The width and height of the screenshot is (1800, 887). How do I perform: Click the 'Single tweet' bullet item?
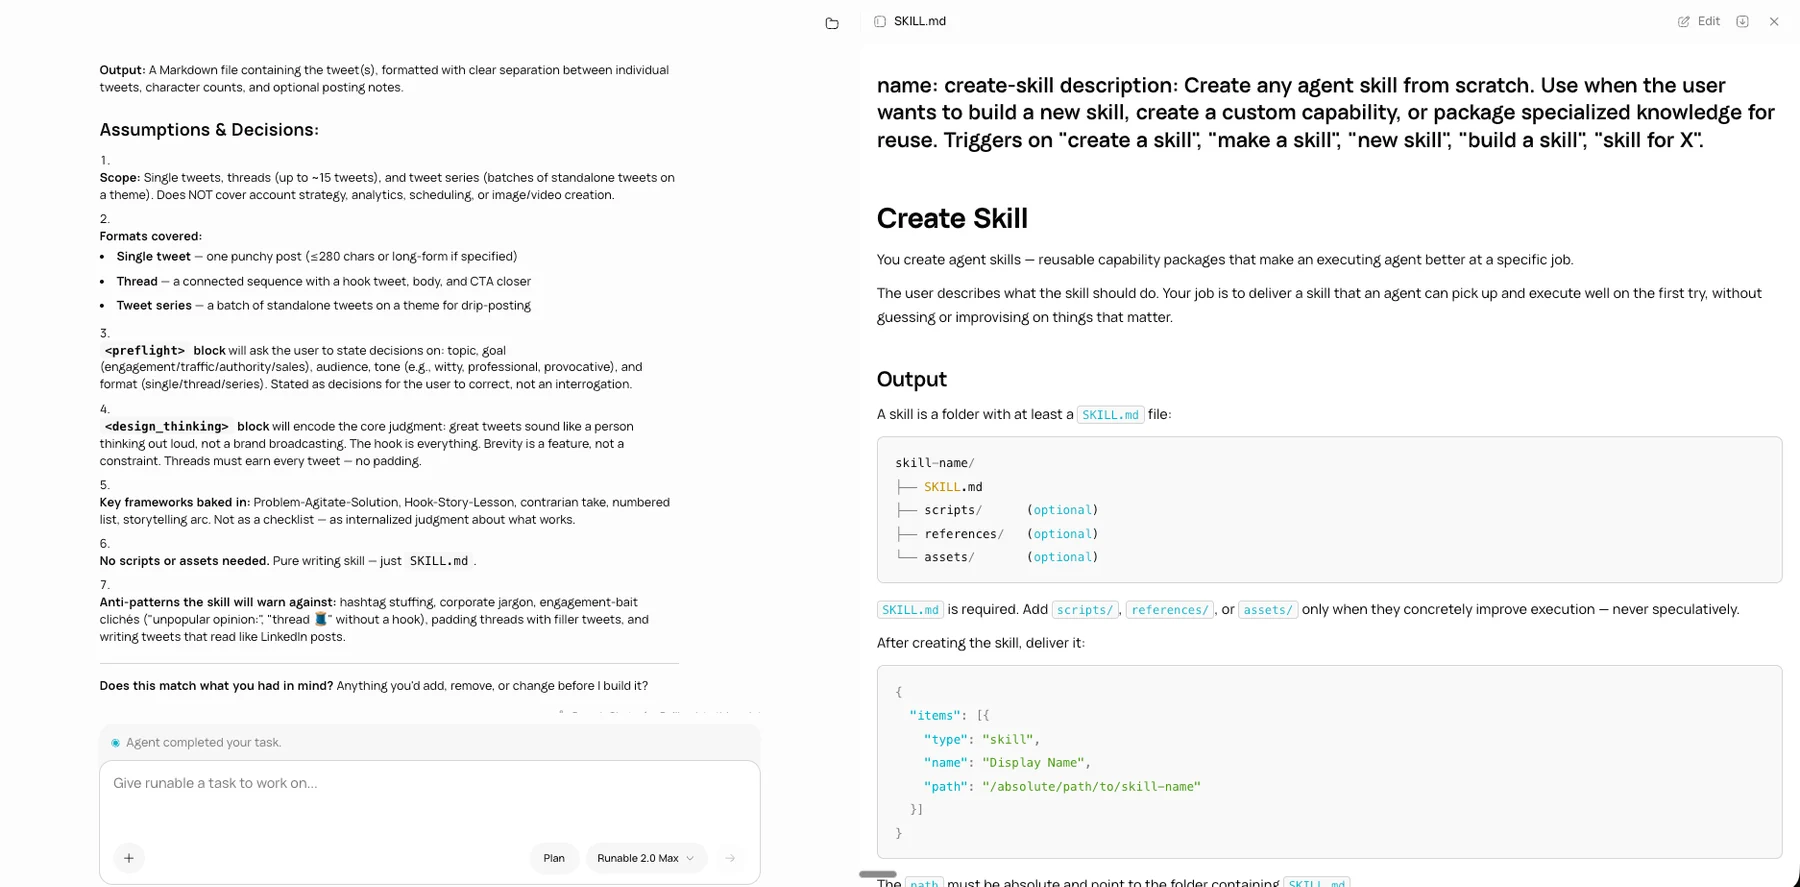(x=317, y=256)
